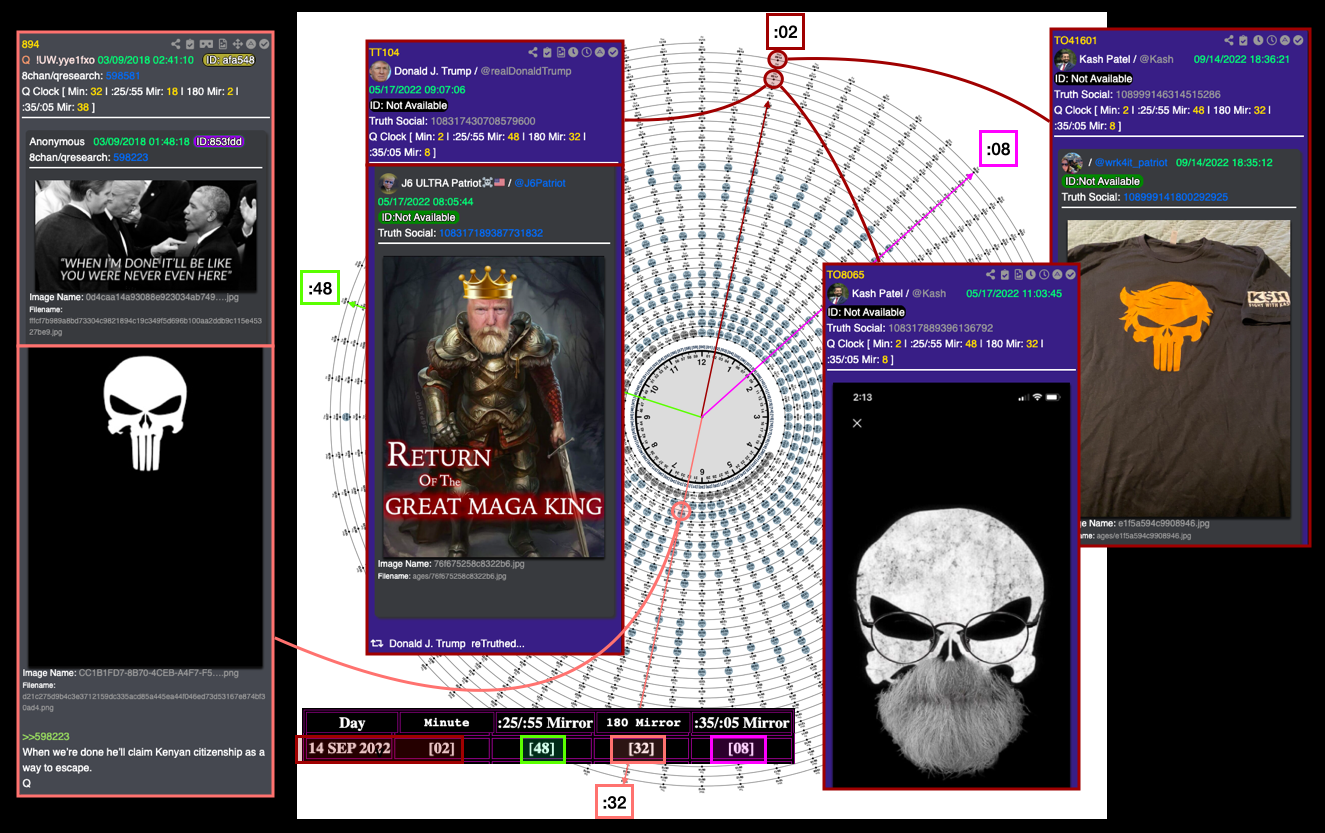This screenshot has width=1325, height=833.
Task: Click the image file icon on card TO8065
Action: [1019, 274]
